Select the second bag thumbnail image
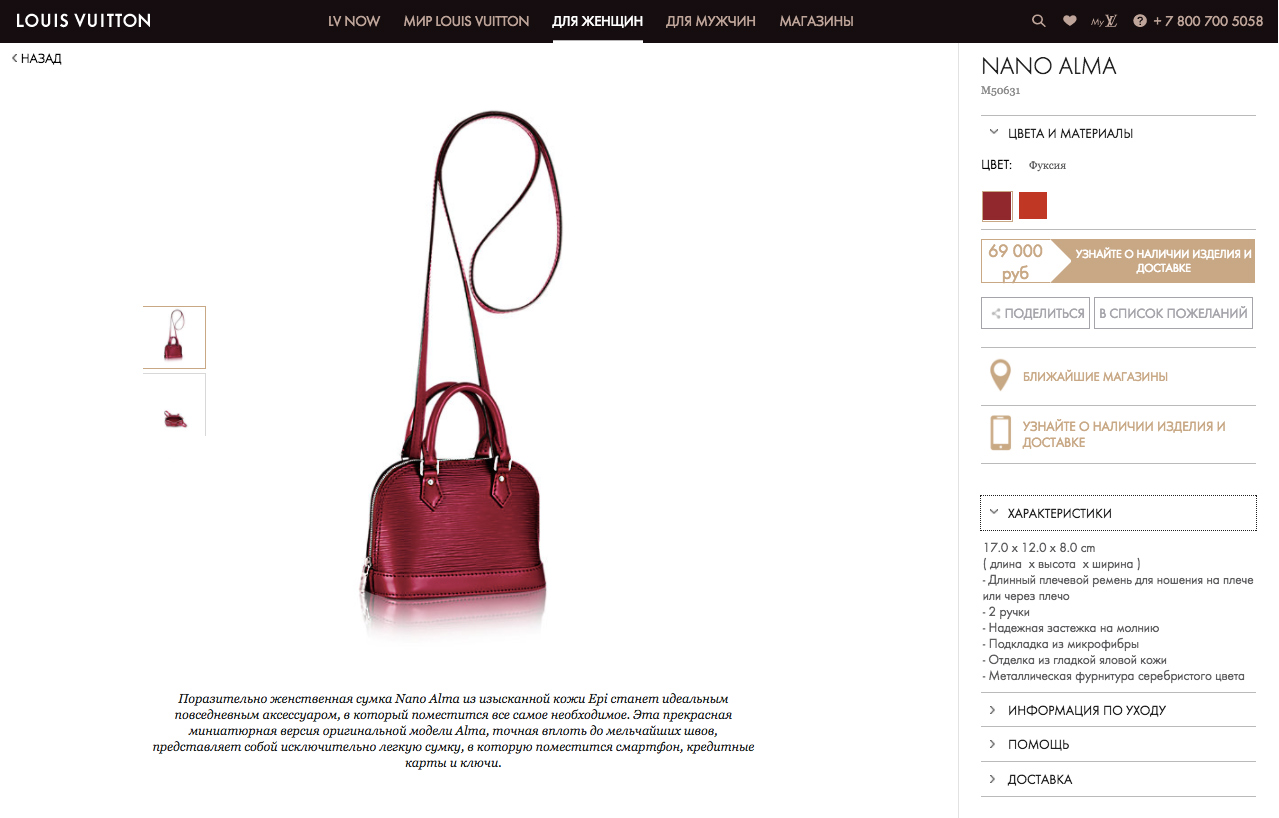 [174, 405]
